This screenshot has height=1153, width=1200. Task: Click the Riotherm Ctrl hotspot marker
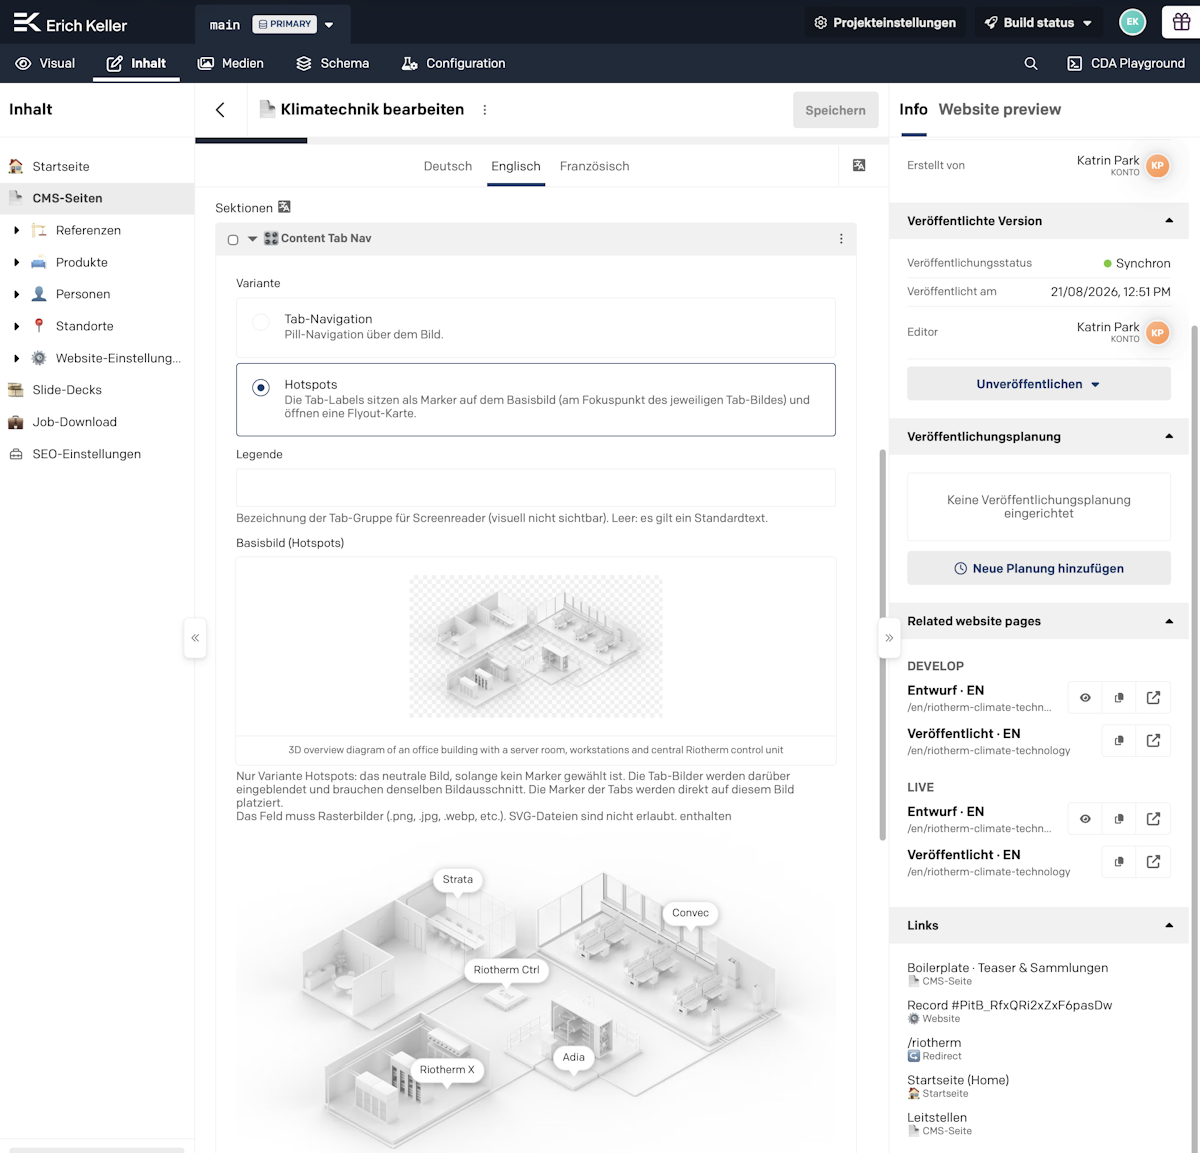(506, 970)
